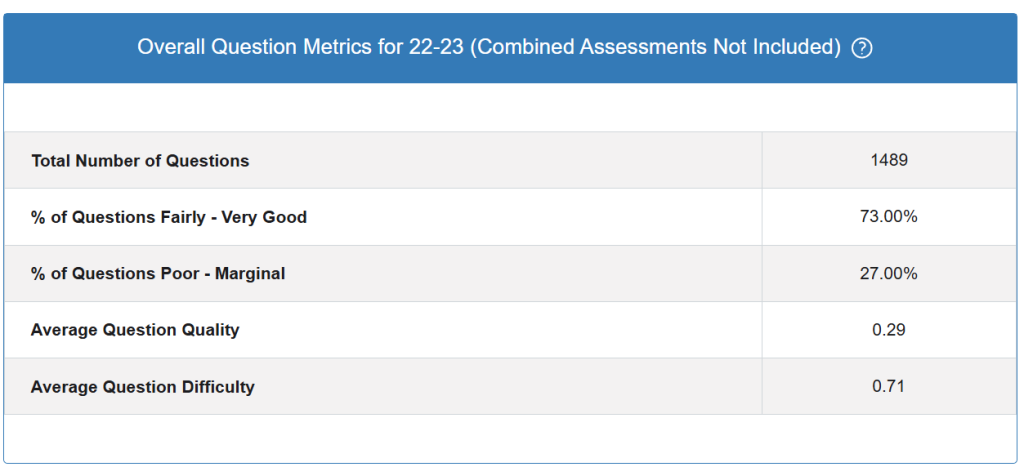Click the Overall Question Metrics header title
1024x467 pixels.
[x=489, y=48]
